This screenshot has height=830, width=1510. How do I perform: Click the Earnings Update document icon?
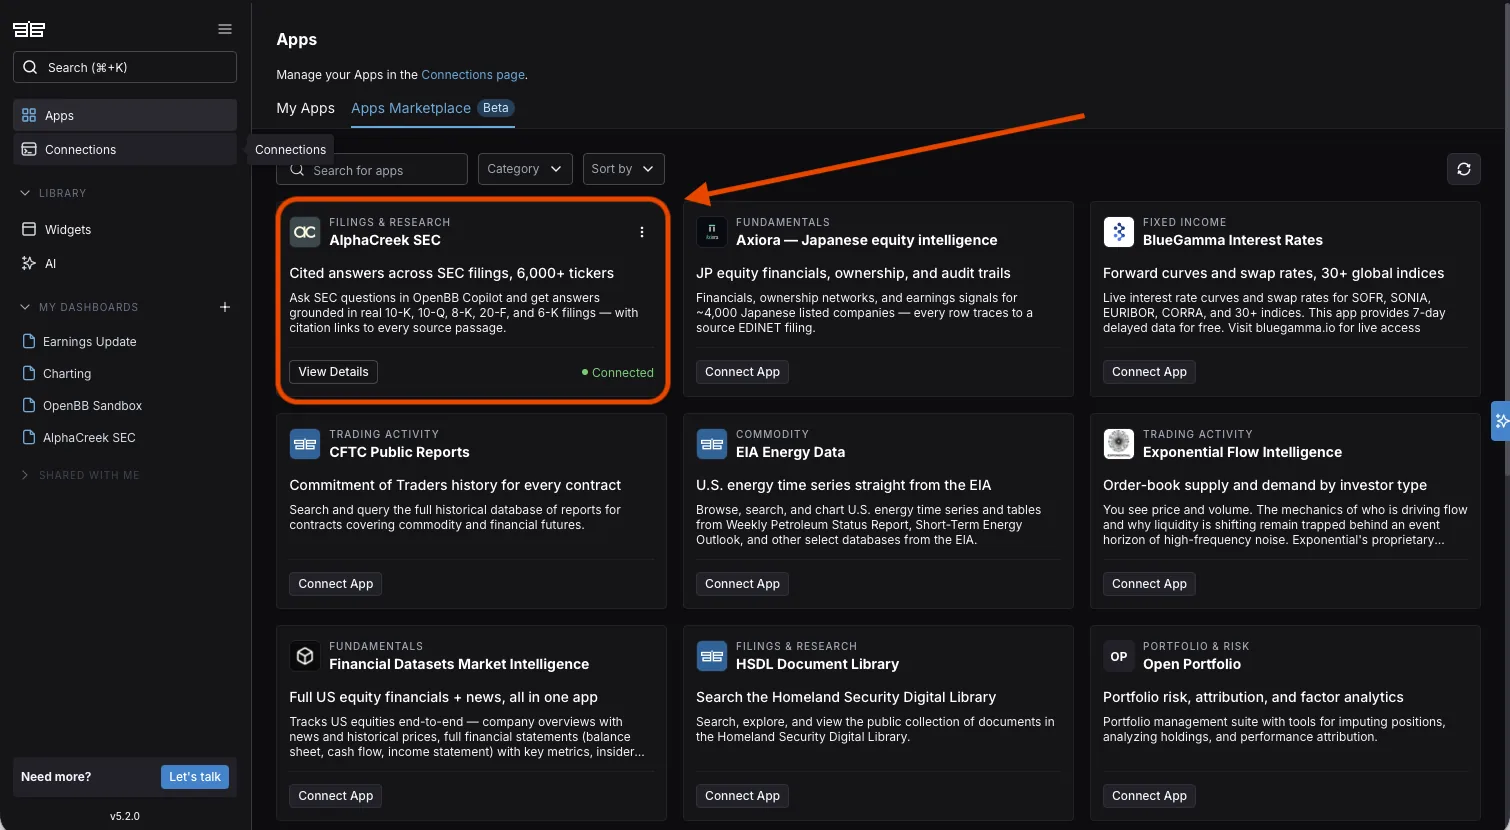pos(29,341)
